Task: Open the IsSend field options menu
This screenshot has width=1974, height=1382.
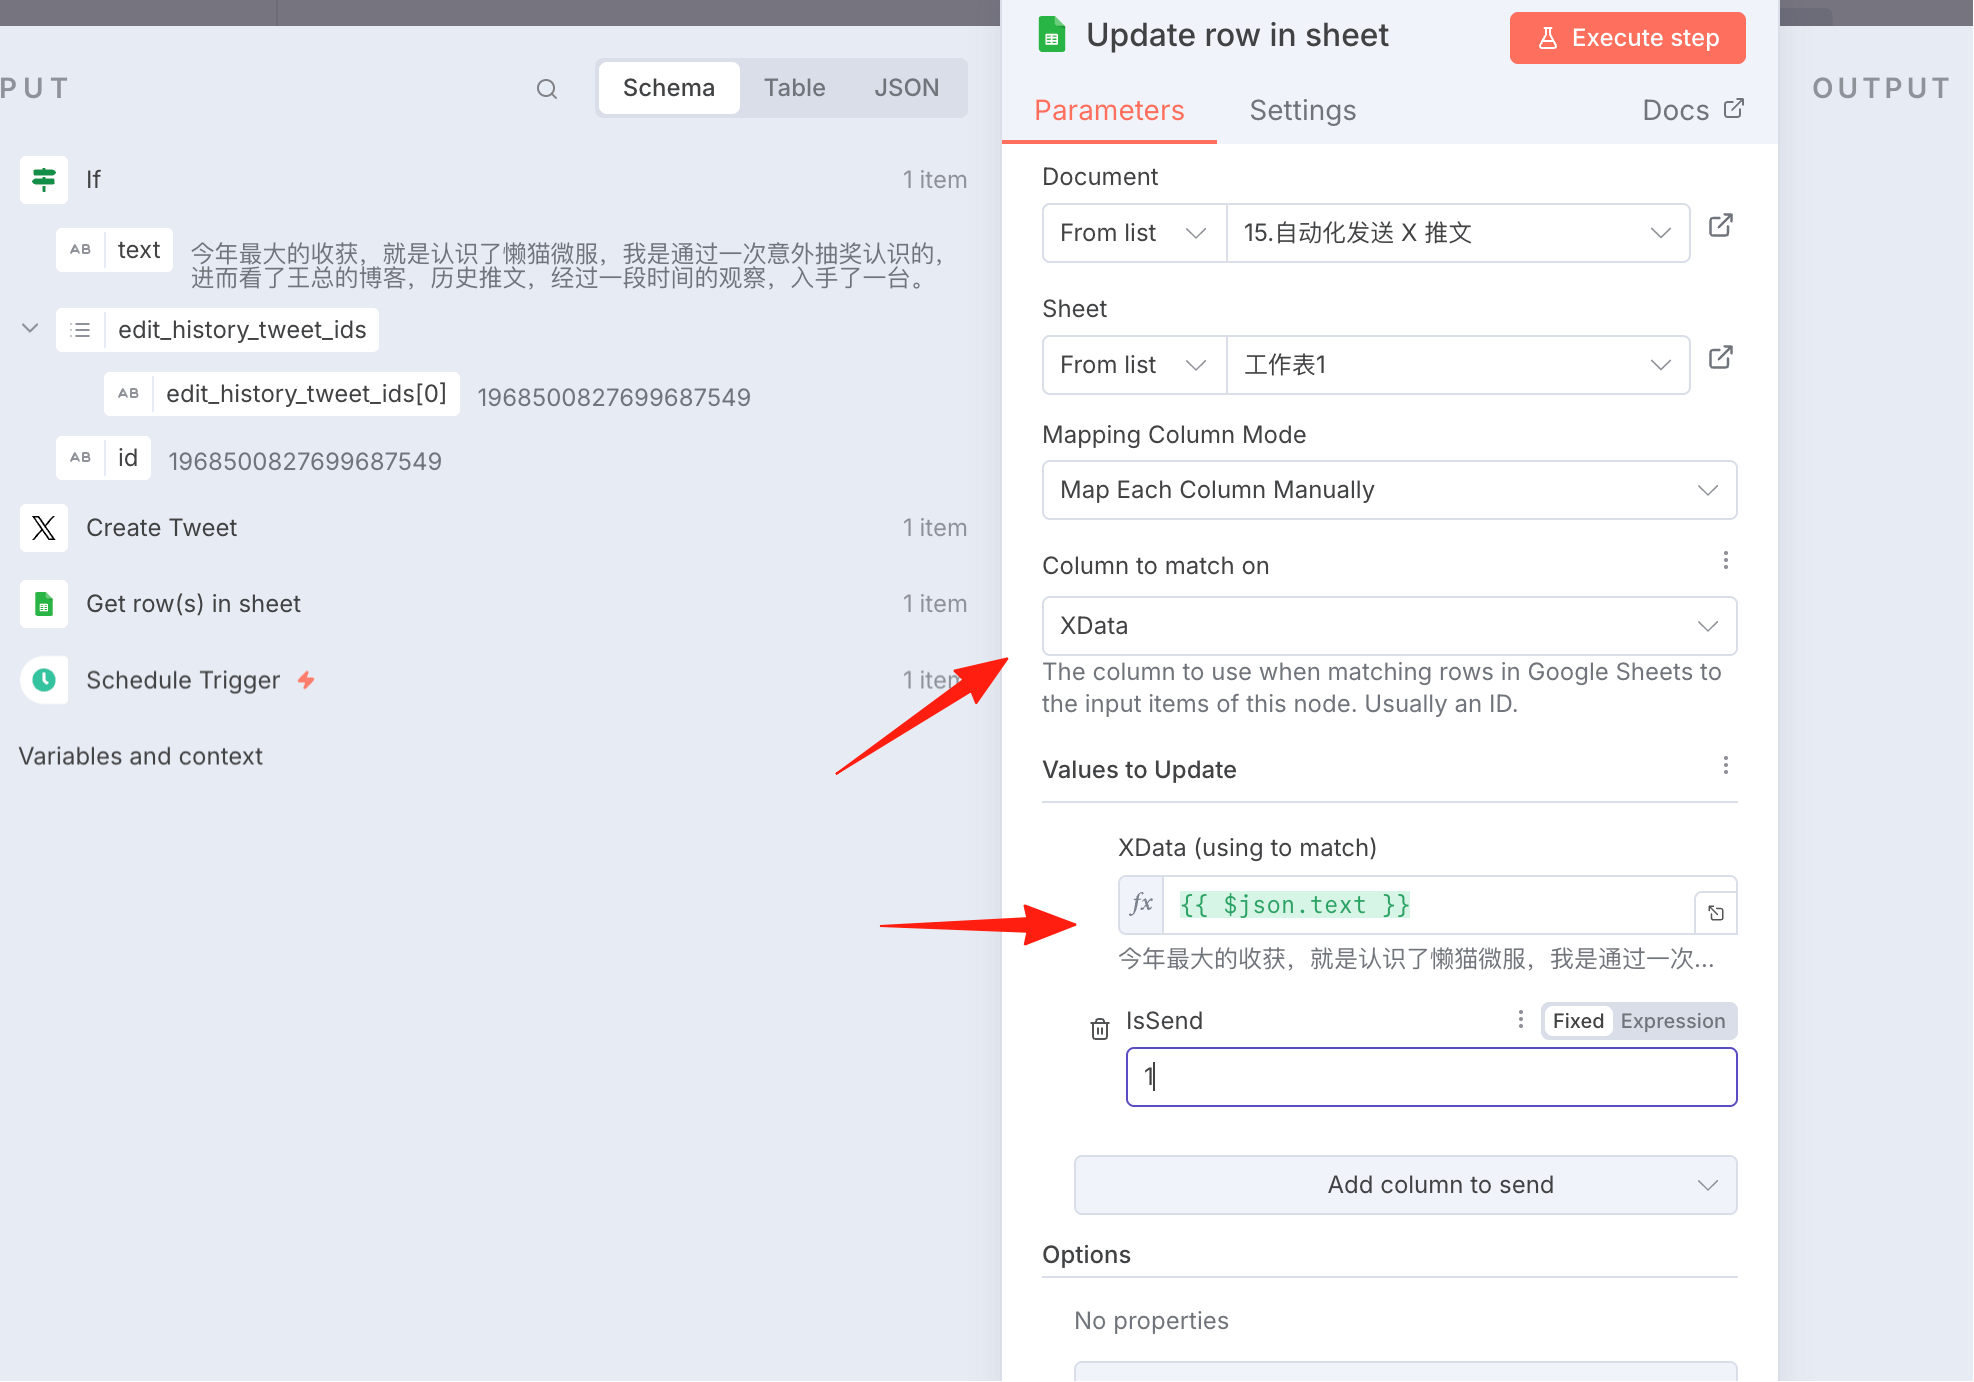Action: 1520,1020
